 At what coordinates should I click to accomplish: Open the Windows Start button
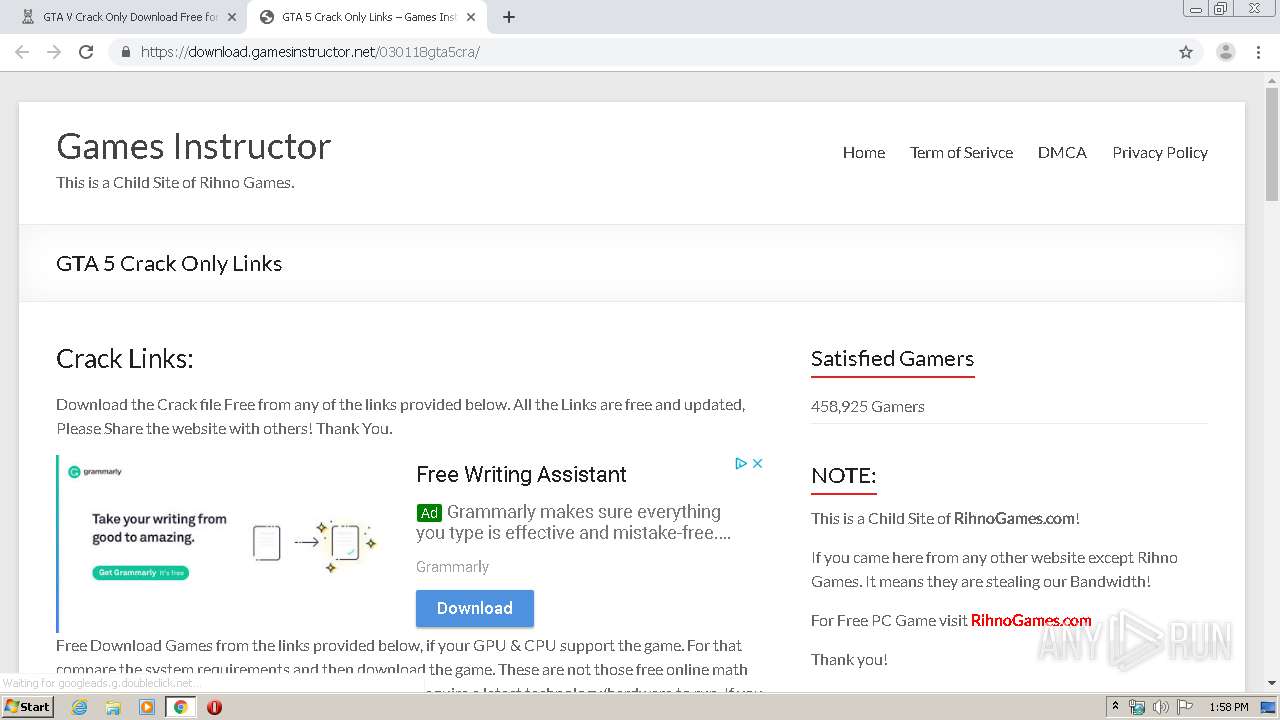coord(27,706)
